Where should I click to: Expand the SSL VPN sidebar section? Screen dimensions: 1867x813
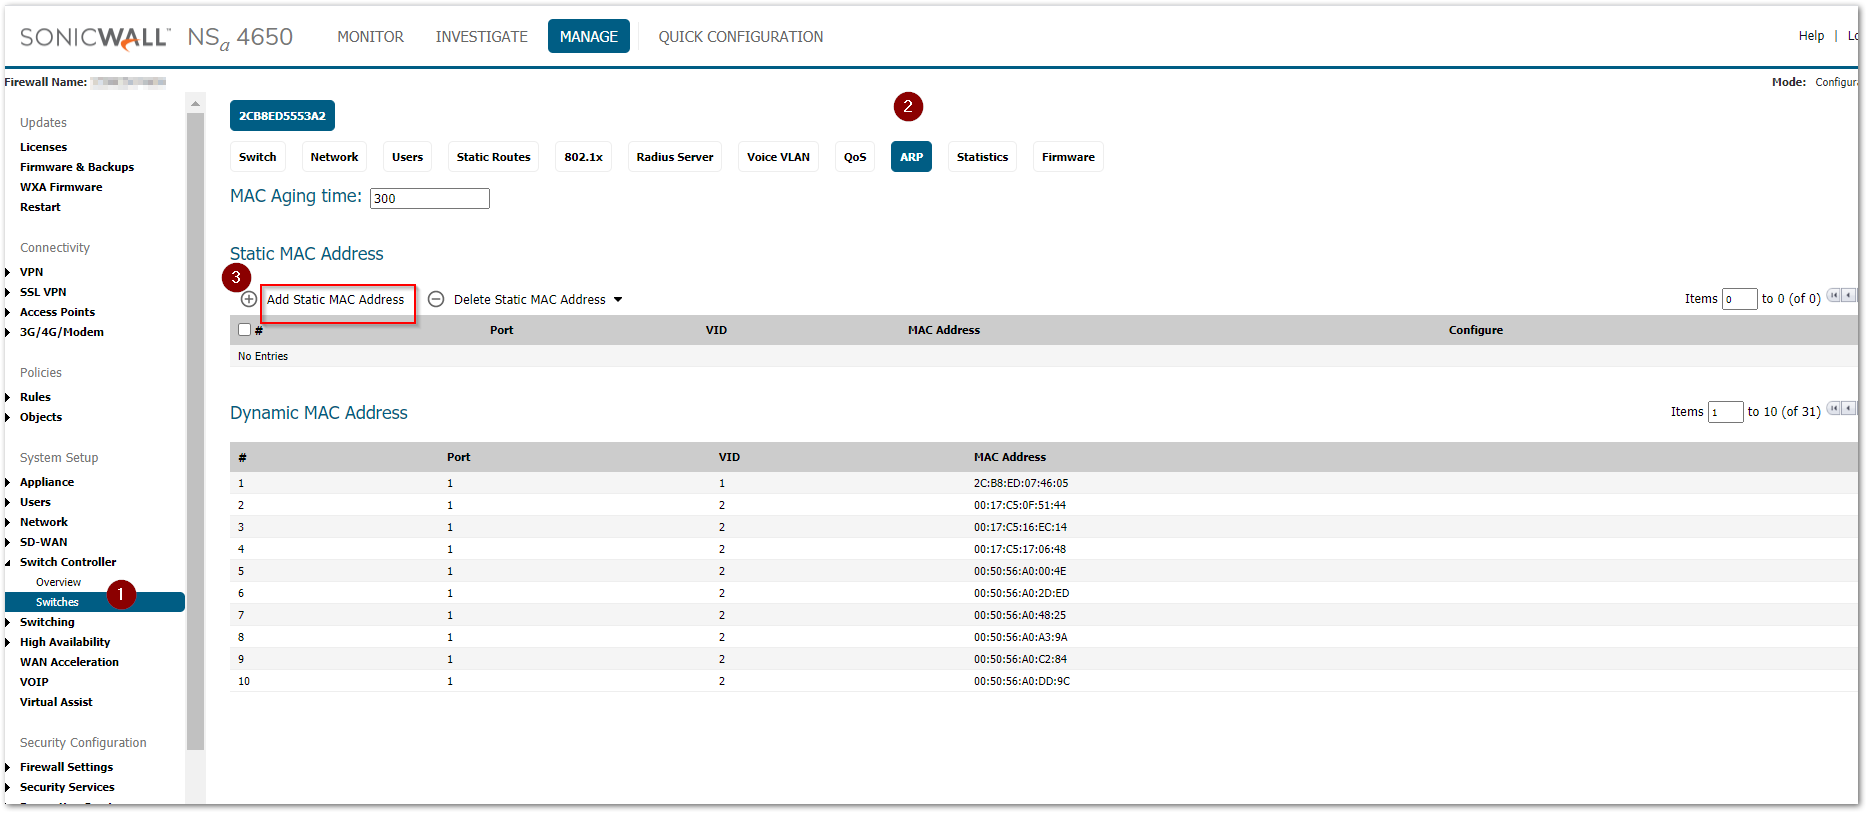pyautogui.click(x=8, y=292)
